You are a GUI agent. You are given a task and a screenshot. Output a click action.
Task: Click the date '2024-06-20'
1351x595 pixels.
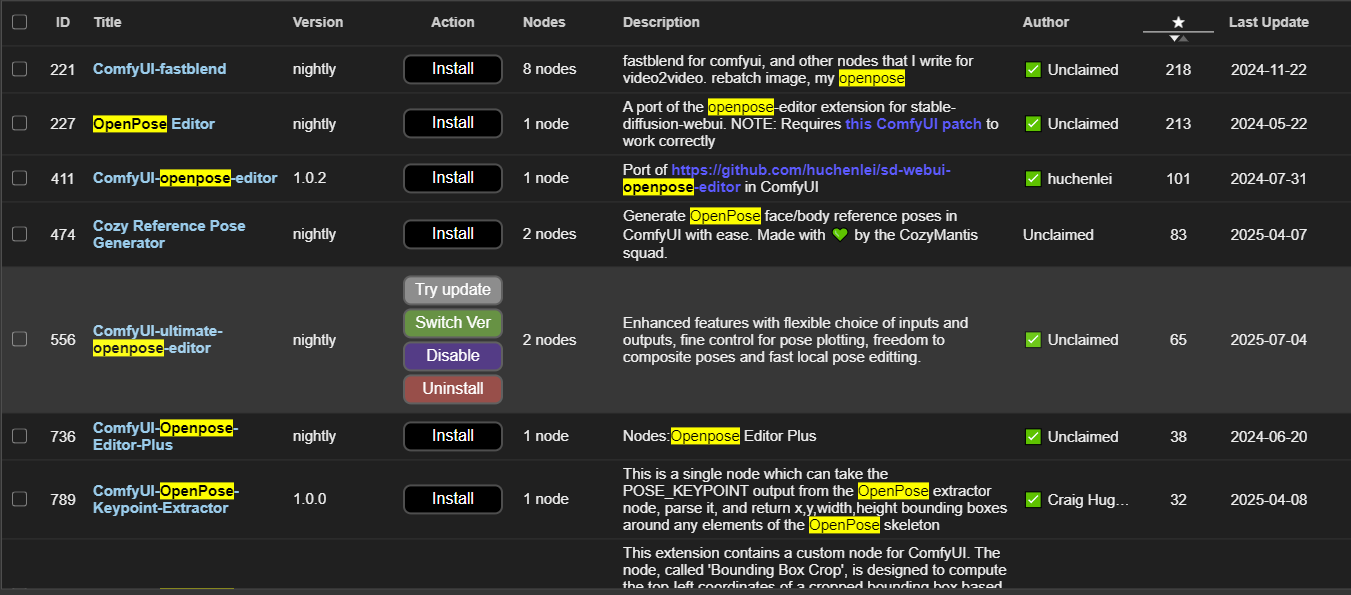[1269, 437]
